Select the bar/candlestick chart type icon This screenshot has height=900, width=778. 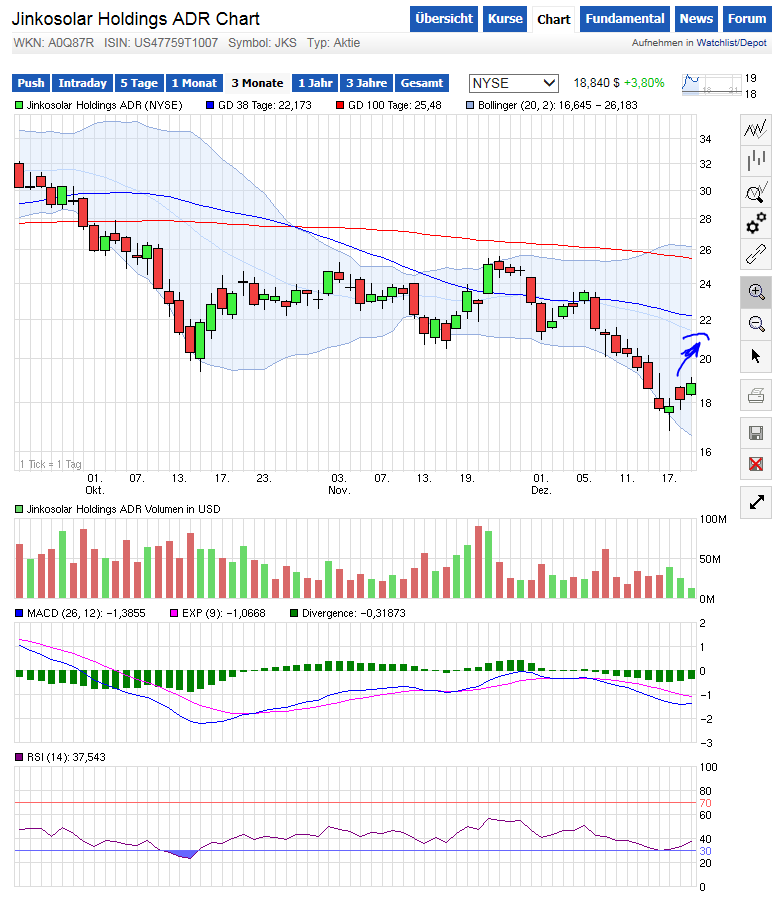[756, 160]
